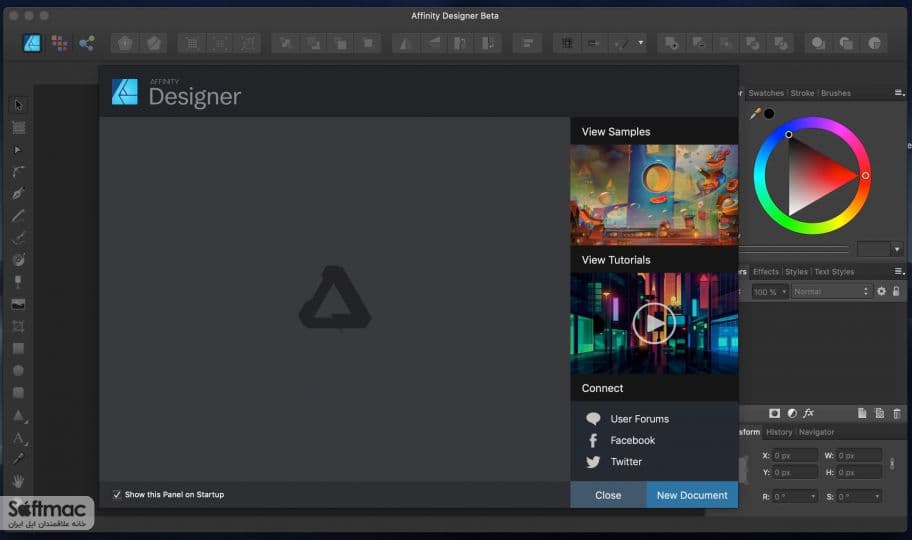This screenshot has height=540, width=912.
Task: Select the Rounded Rectangle tool
Action: [18, 393]
